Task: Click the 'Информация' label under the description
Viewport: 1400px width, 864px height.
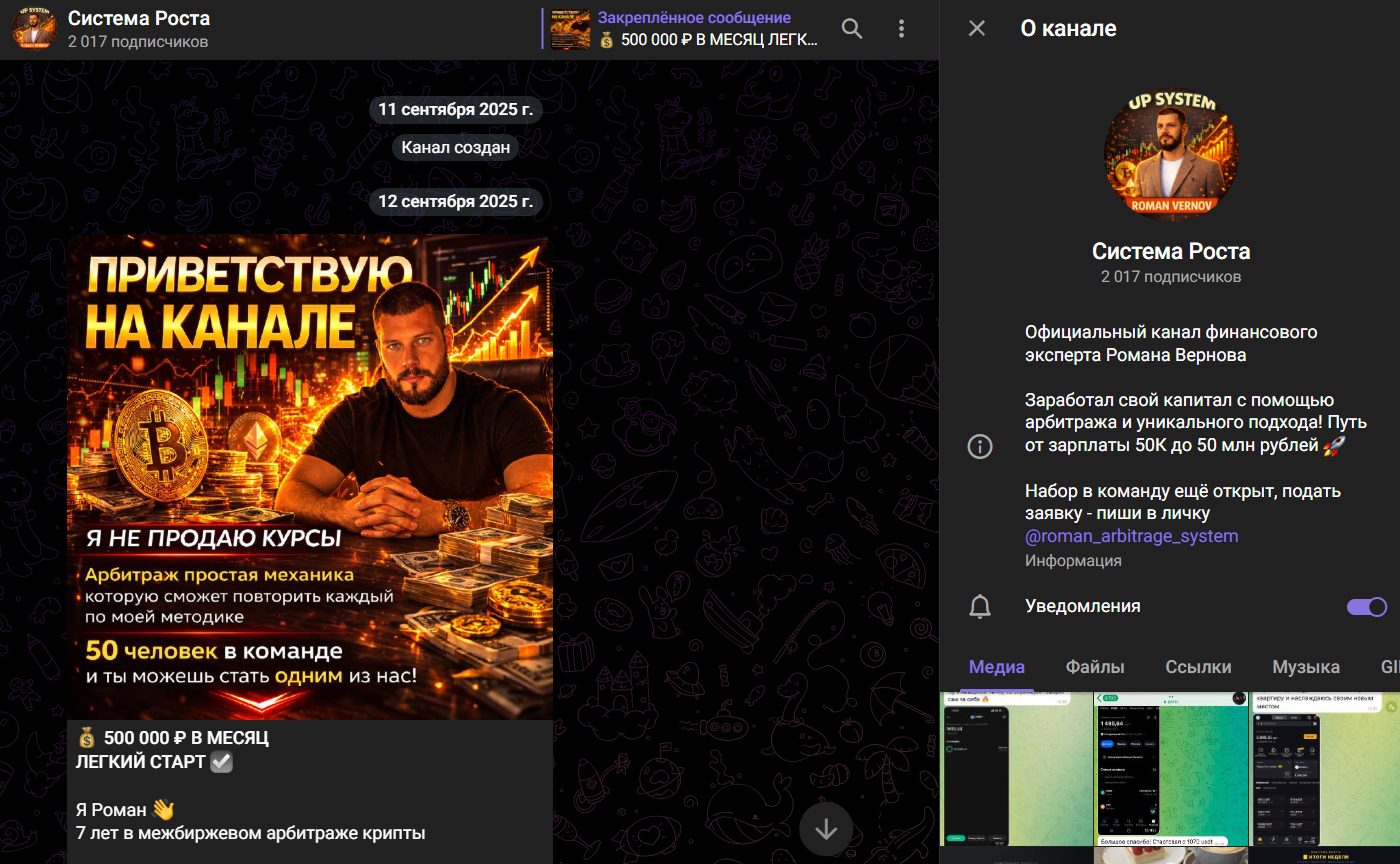Action: pos(1073,561)
